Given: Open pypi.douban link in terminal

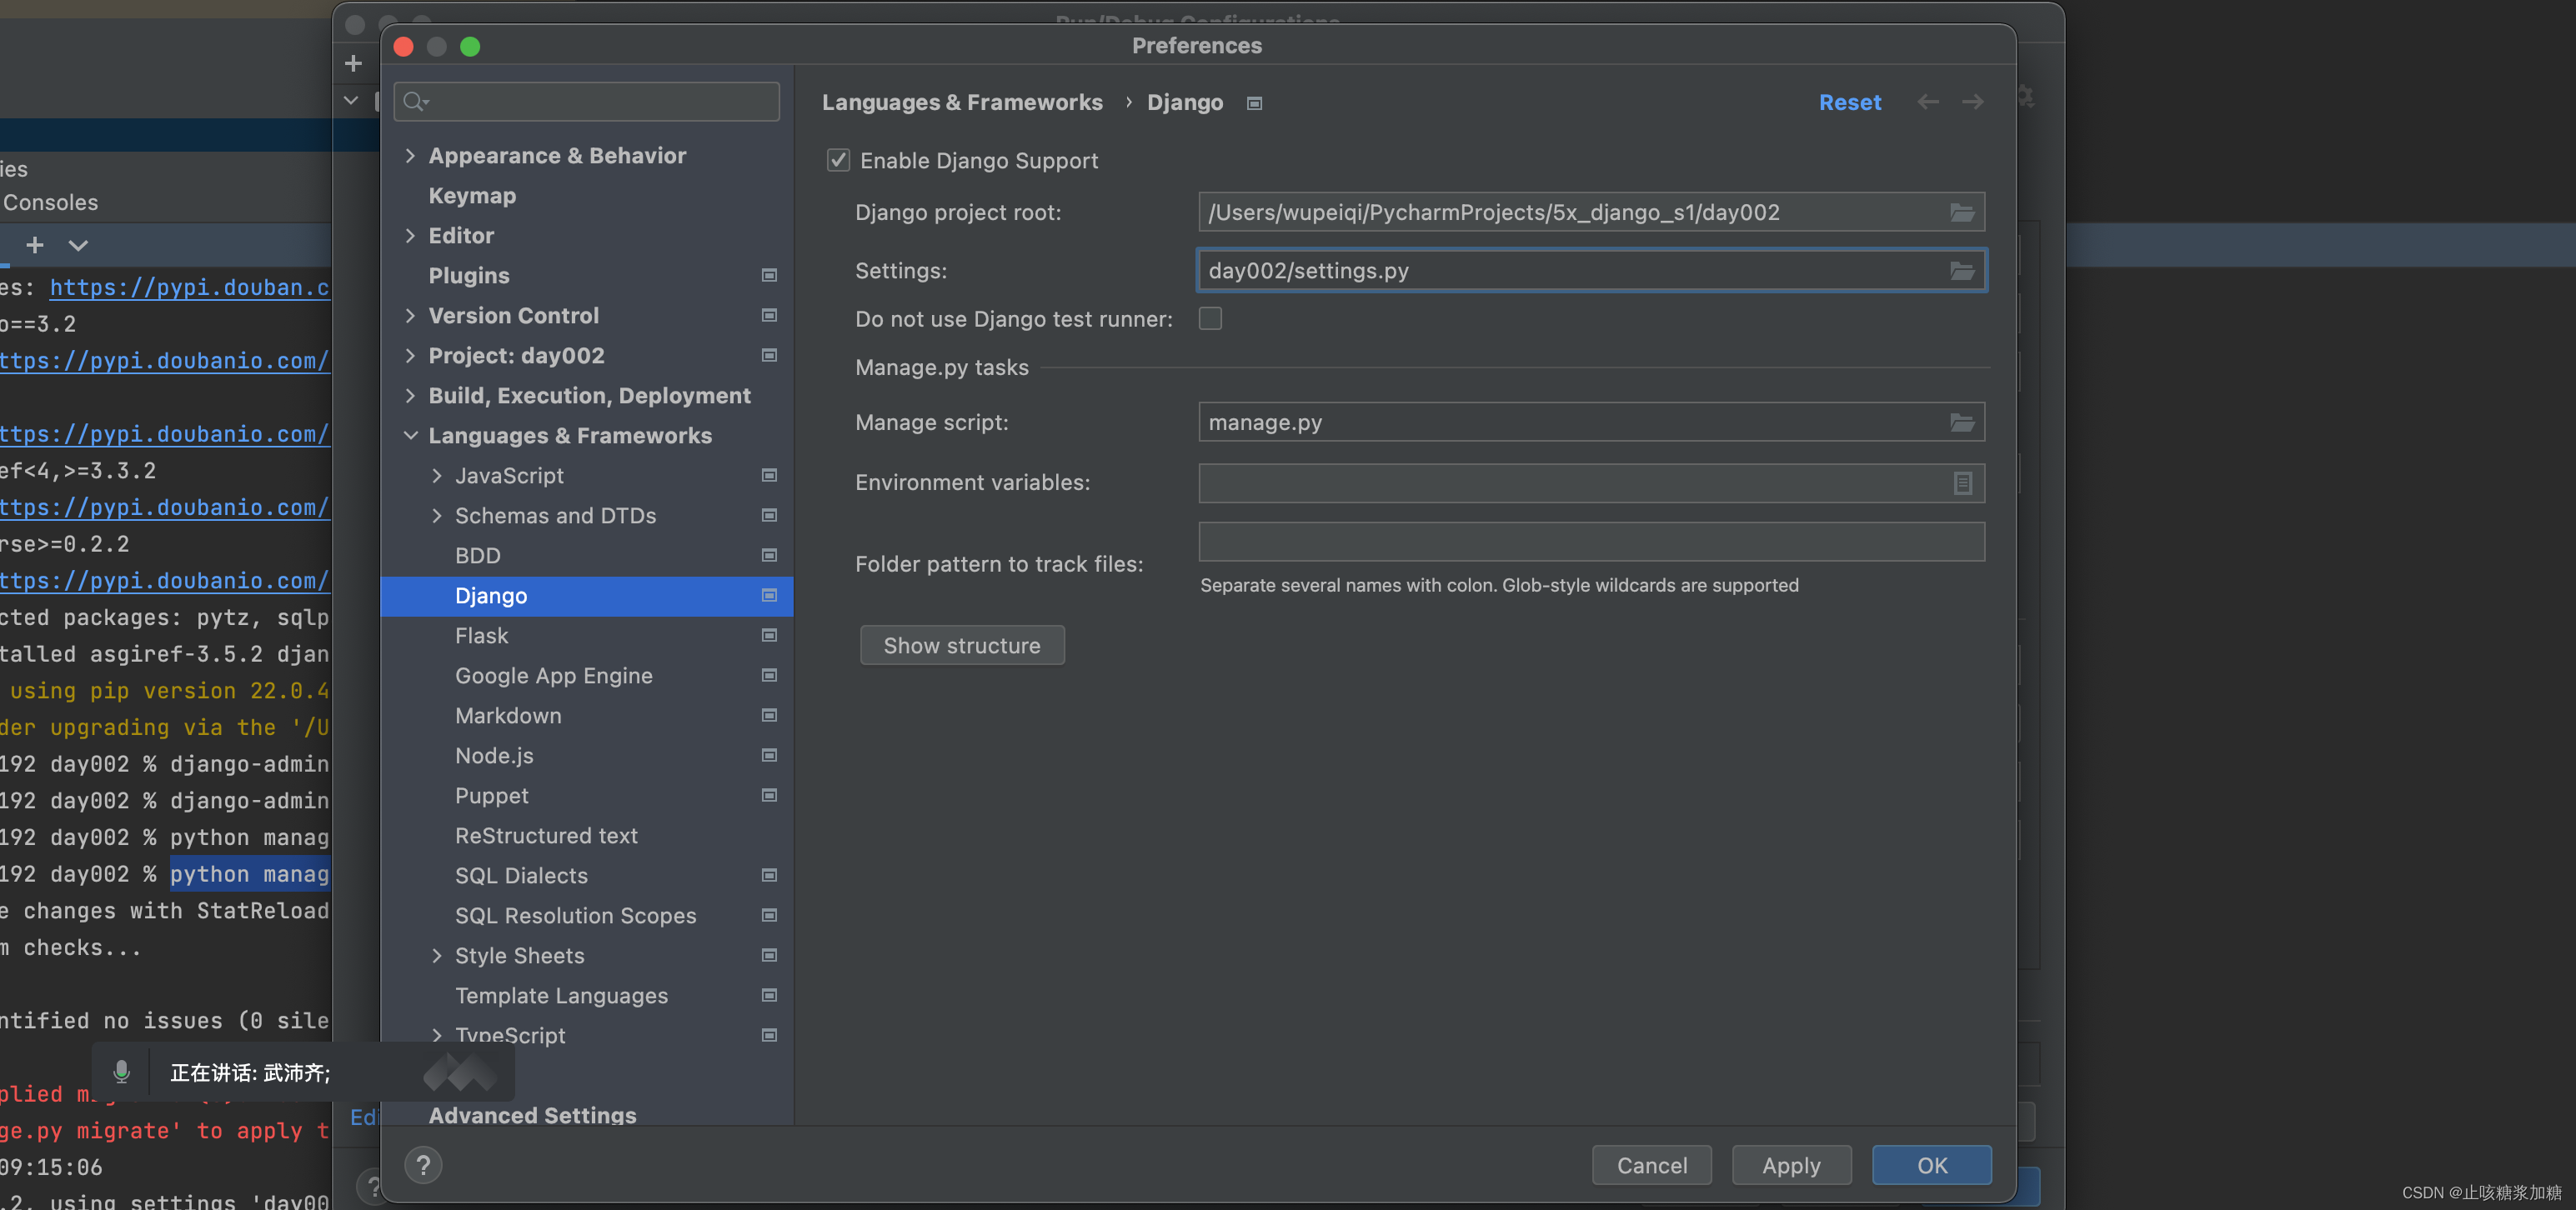Looking at the screenshot, I should tap(189, 287).
